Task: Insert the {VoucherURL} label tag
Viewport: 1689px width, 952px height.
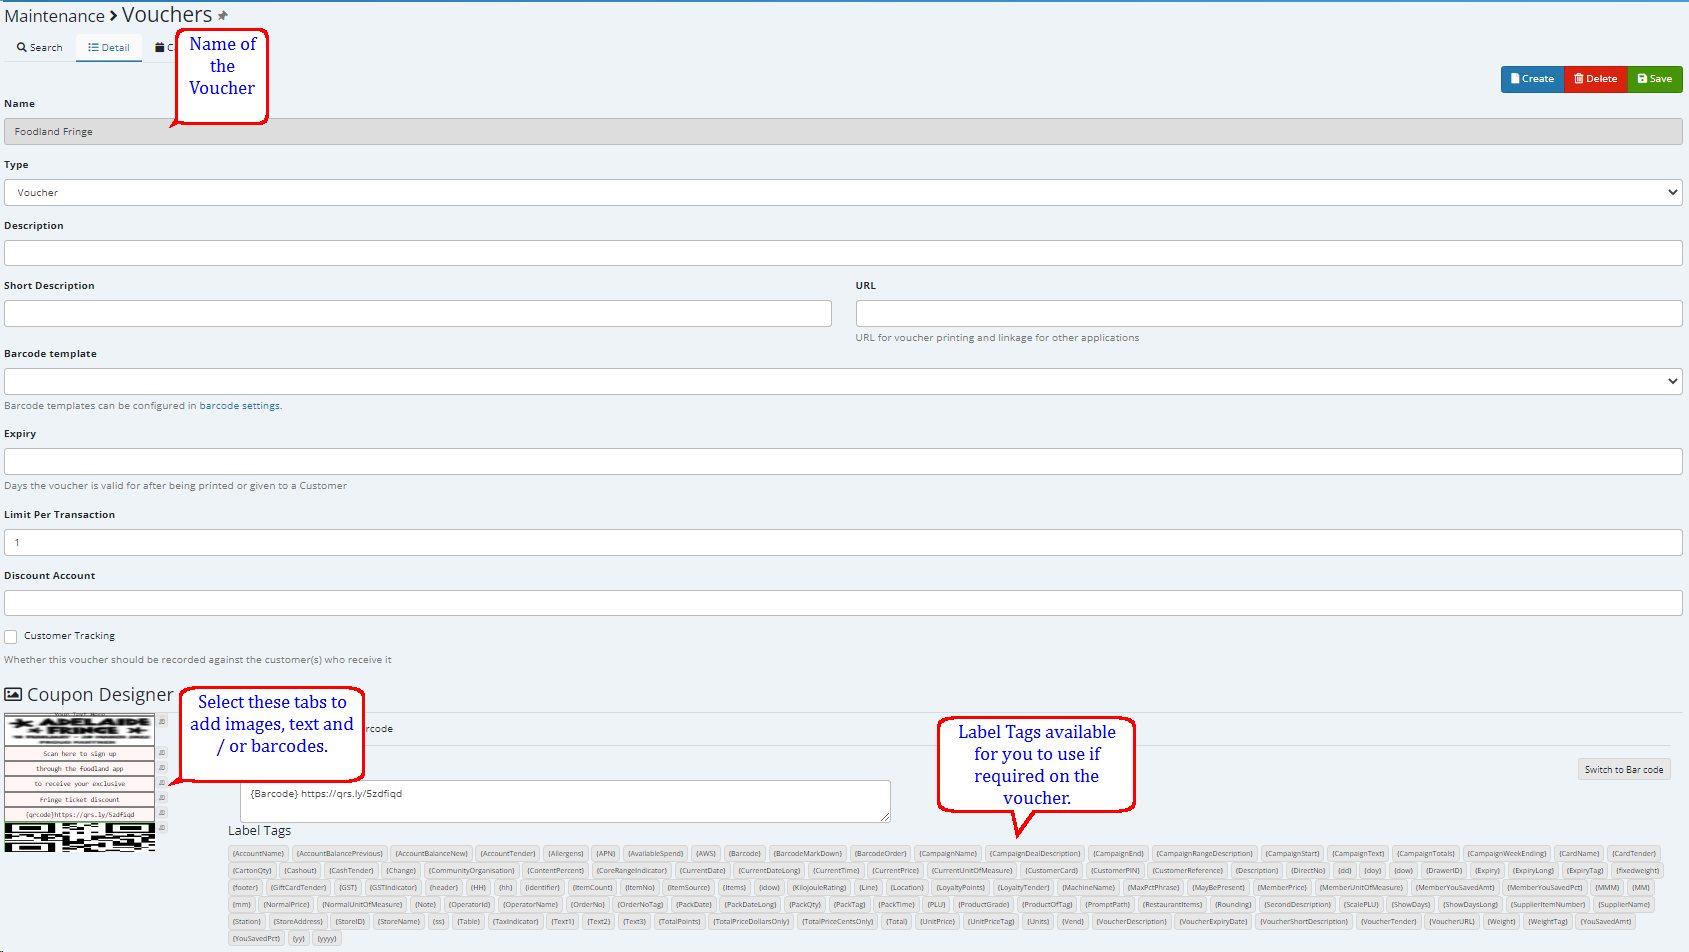Action: (x=1451, y=921)
